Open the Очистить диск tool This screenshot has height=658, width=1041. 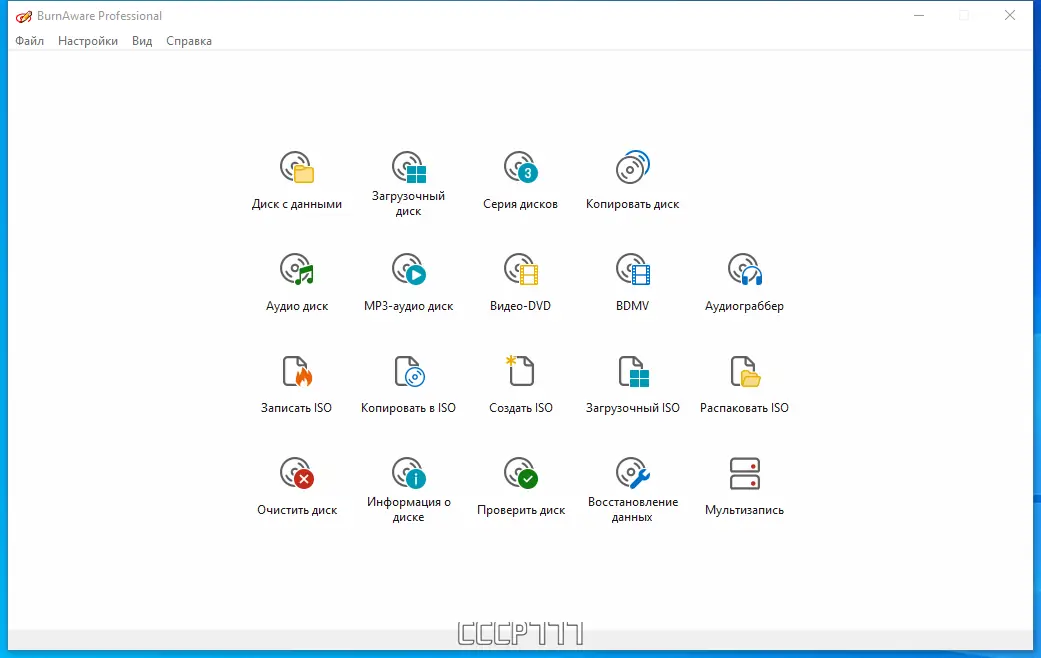(x=297, y=482)
